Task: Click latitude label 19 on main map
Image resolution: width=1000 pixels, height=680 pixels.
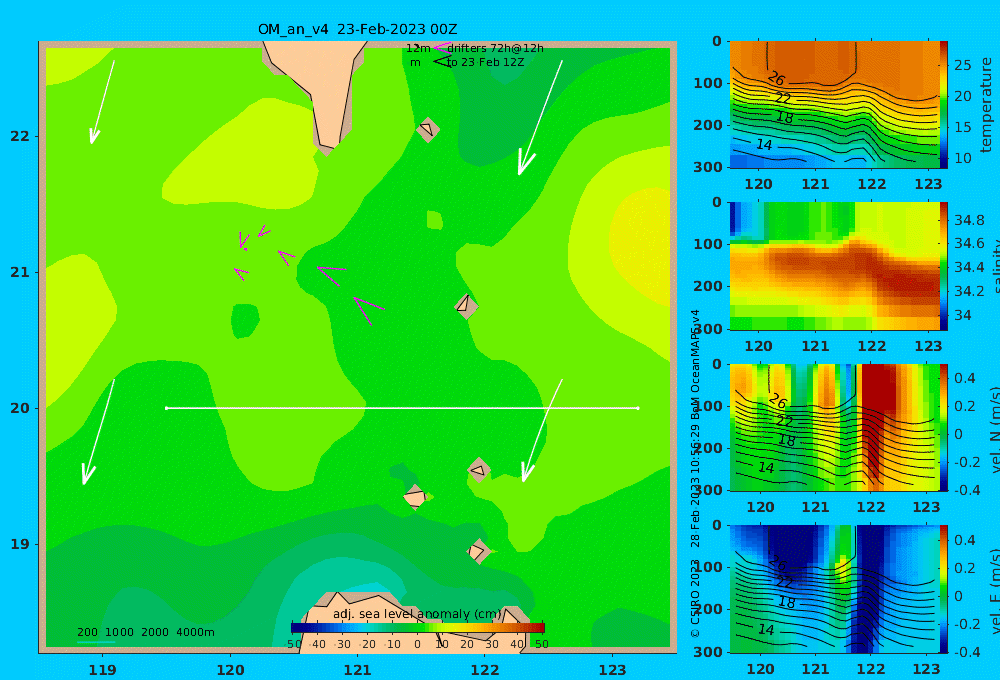Action: pos(20,544)
